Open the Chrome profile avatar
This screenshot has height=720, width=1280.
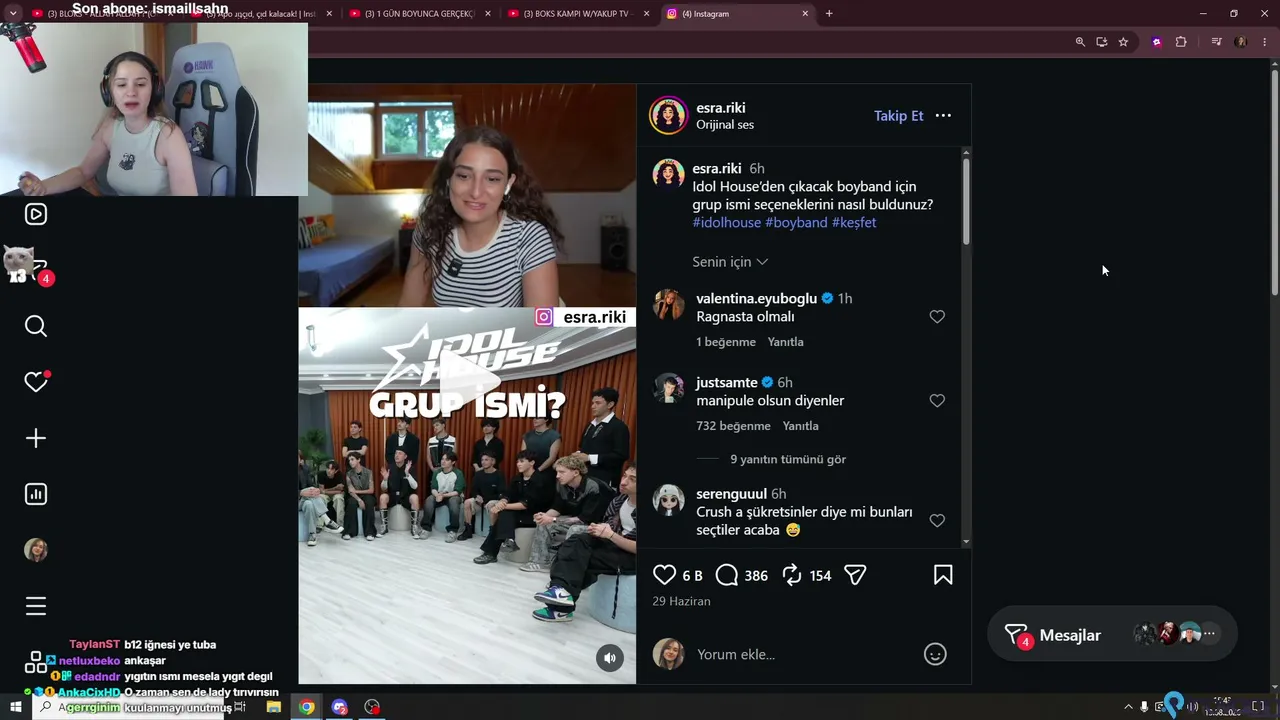(x=1241, y=42)
